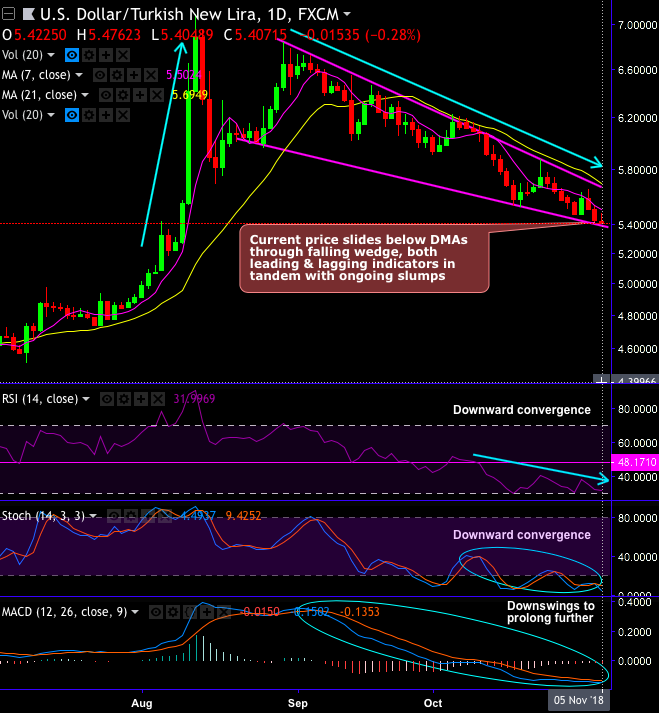Select 'Downswings to prolong further' text label
659x713 pixels.
click(x=550, y=612)
